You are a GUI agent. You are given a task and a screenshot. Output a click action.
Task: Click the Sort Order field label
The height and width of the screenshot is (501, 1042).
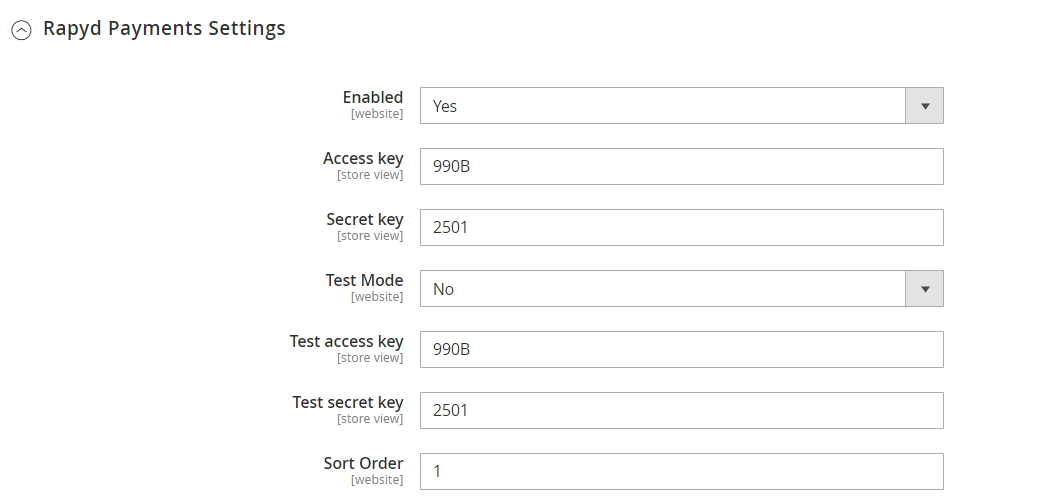[363, 464]
